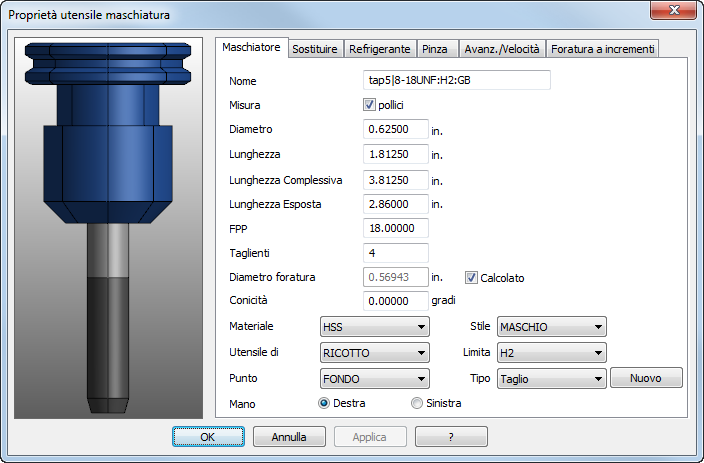Click the Diametro input field

396,129
